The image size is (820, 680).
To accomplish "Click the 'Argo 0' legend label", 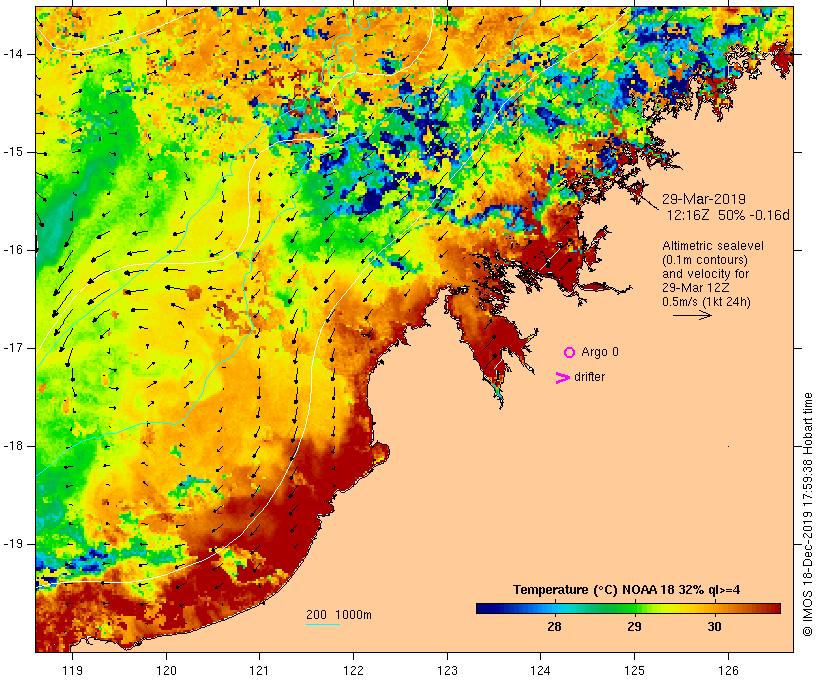I will click(x=600, y=352).
